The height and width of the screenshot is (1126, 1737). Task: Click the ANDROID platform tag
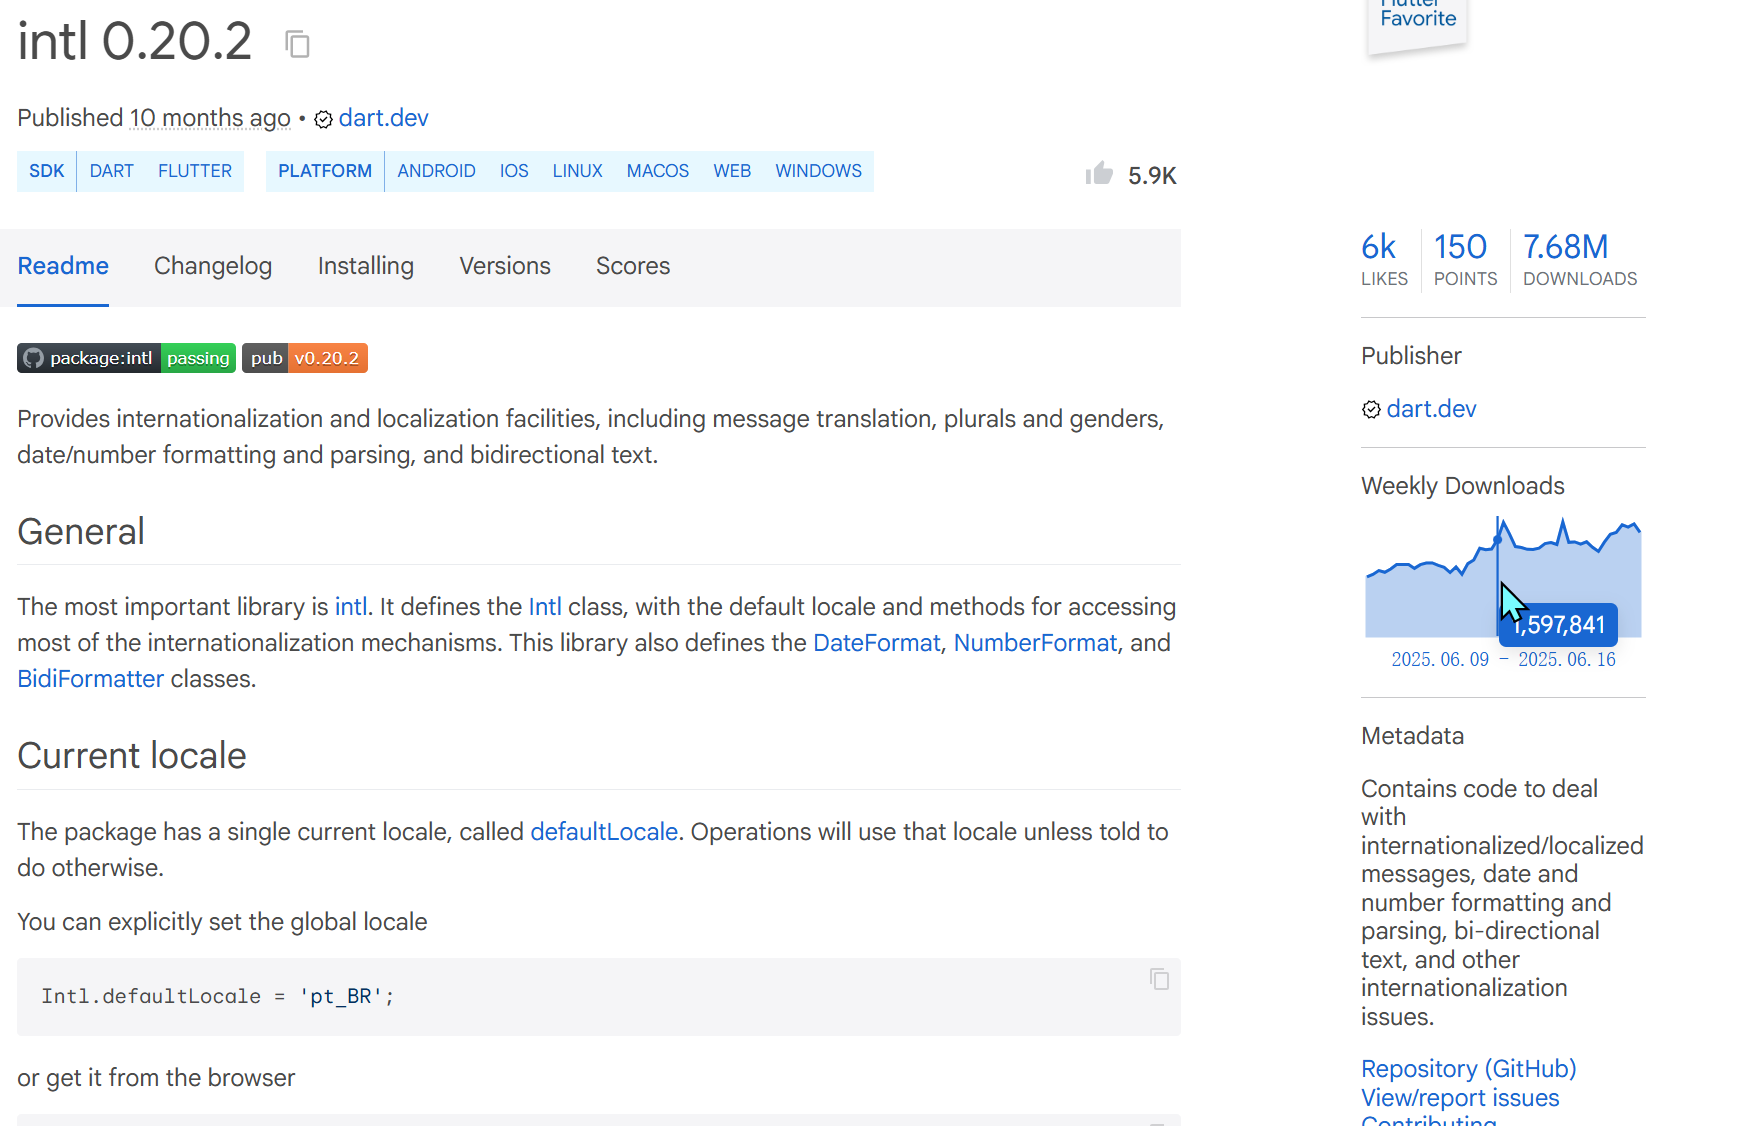[x=436, y=171]
